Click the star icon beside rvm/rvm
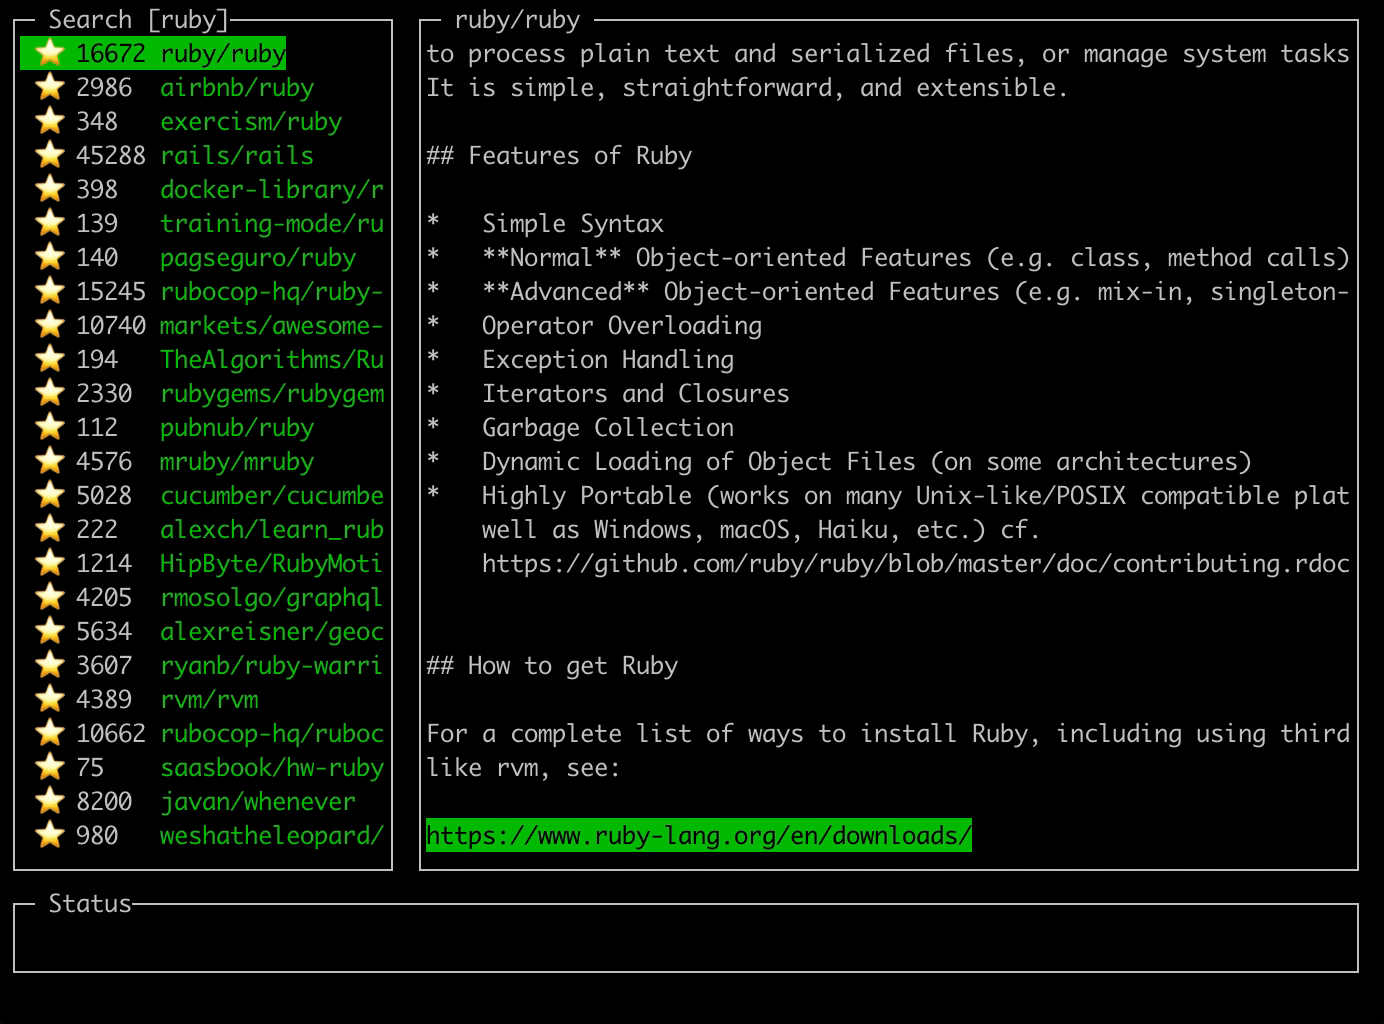The image size is (1384, 1024). pyautogui.click(x=49, y=699)
